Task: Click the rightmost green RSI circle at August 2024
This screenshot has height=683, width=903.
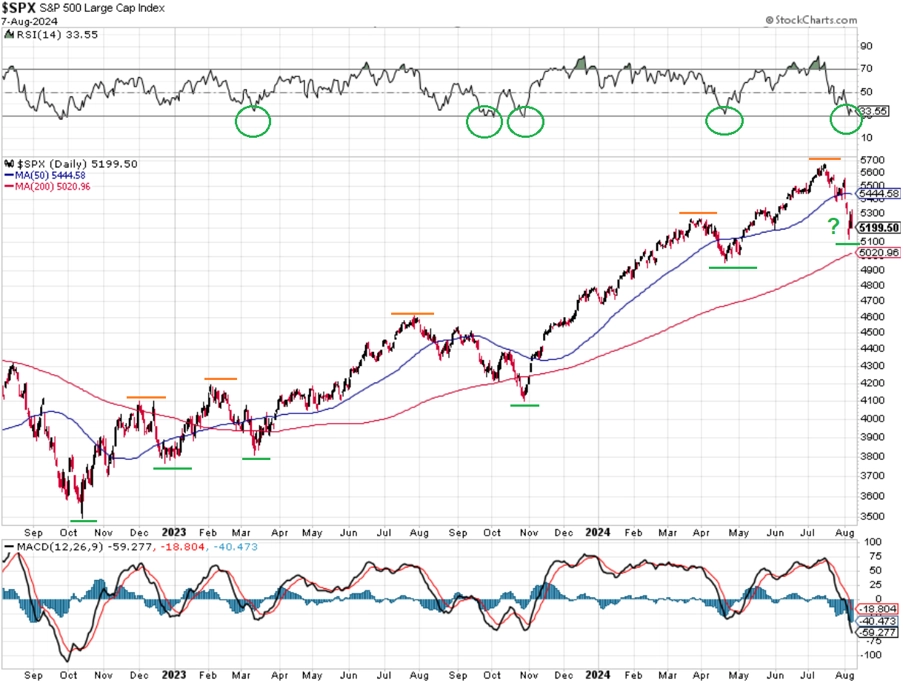Action: click(846, 119)
